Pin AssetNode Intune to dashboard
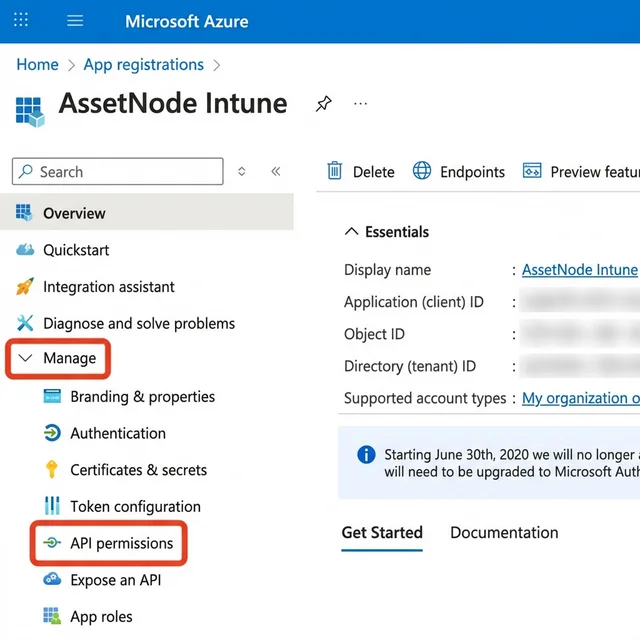 click(324, 104)
